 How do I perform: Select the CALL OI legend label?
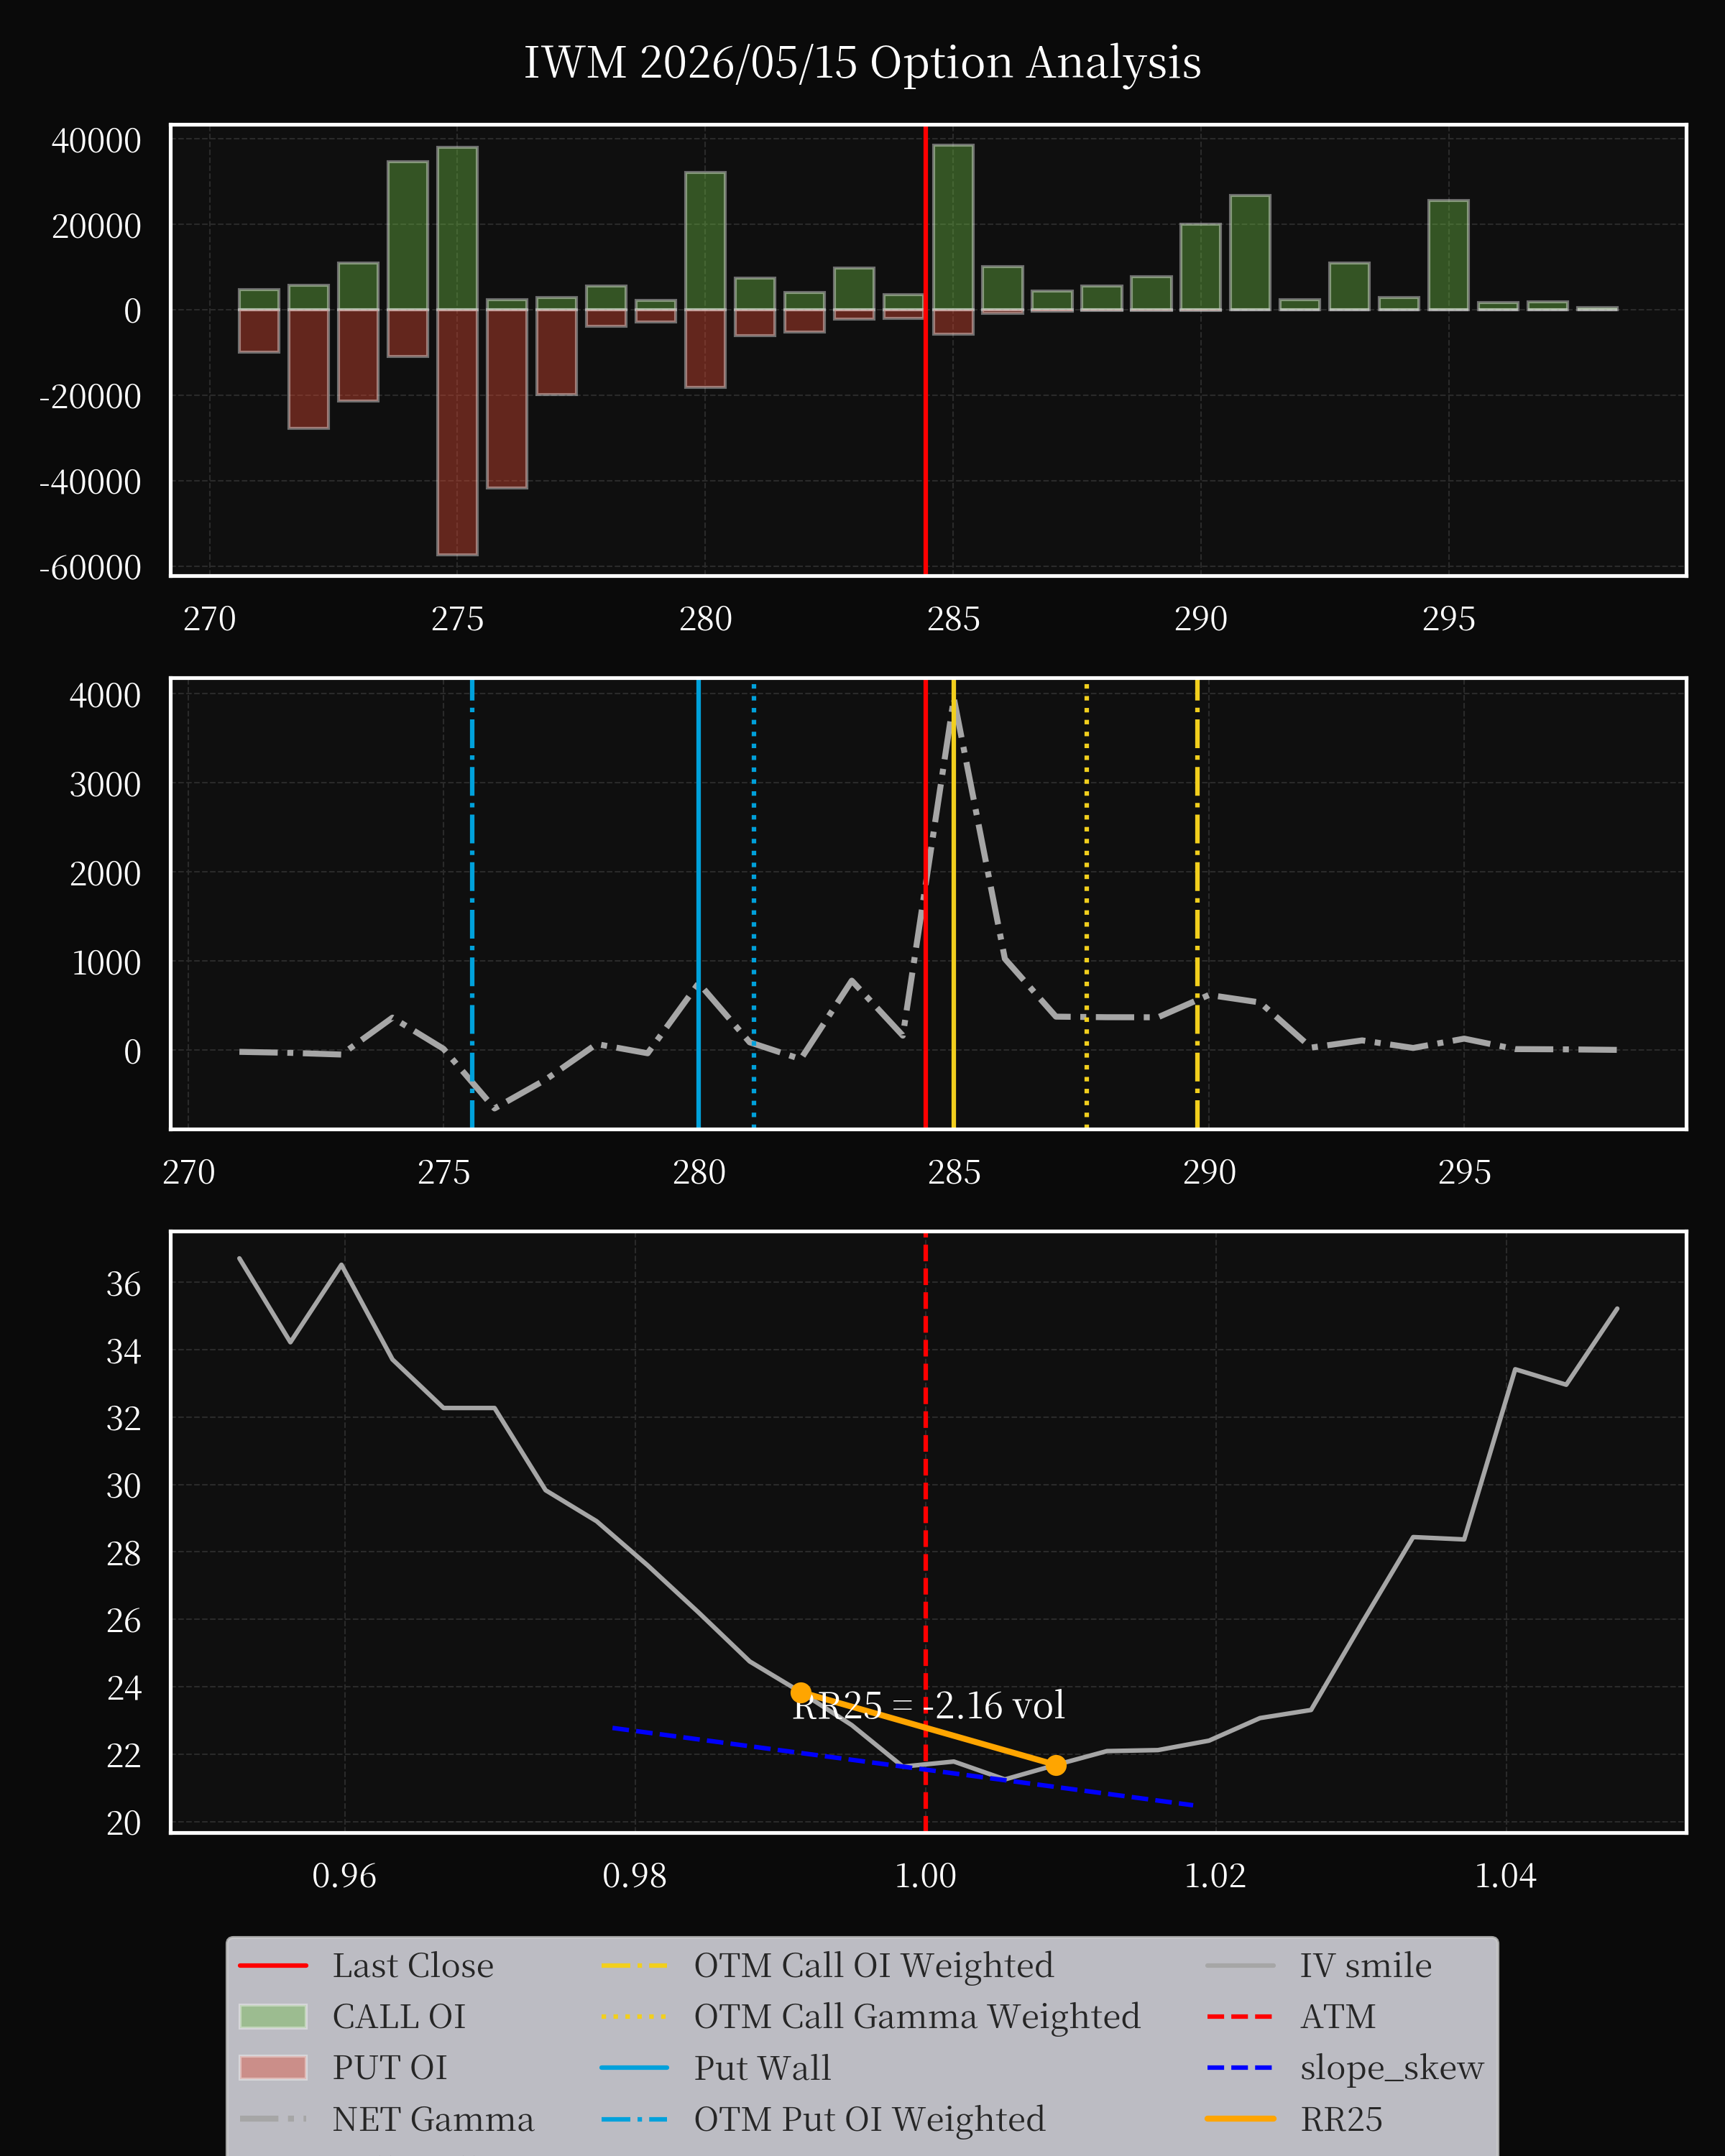pos(399,2017)
